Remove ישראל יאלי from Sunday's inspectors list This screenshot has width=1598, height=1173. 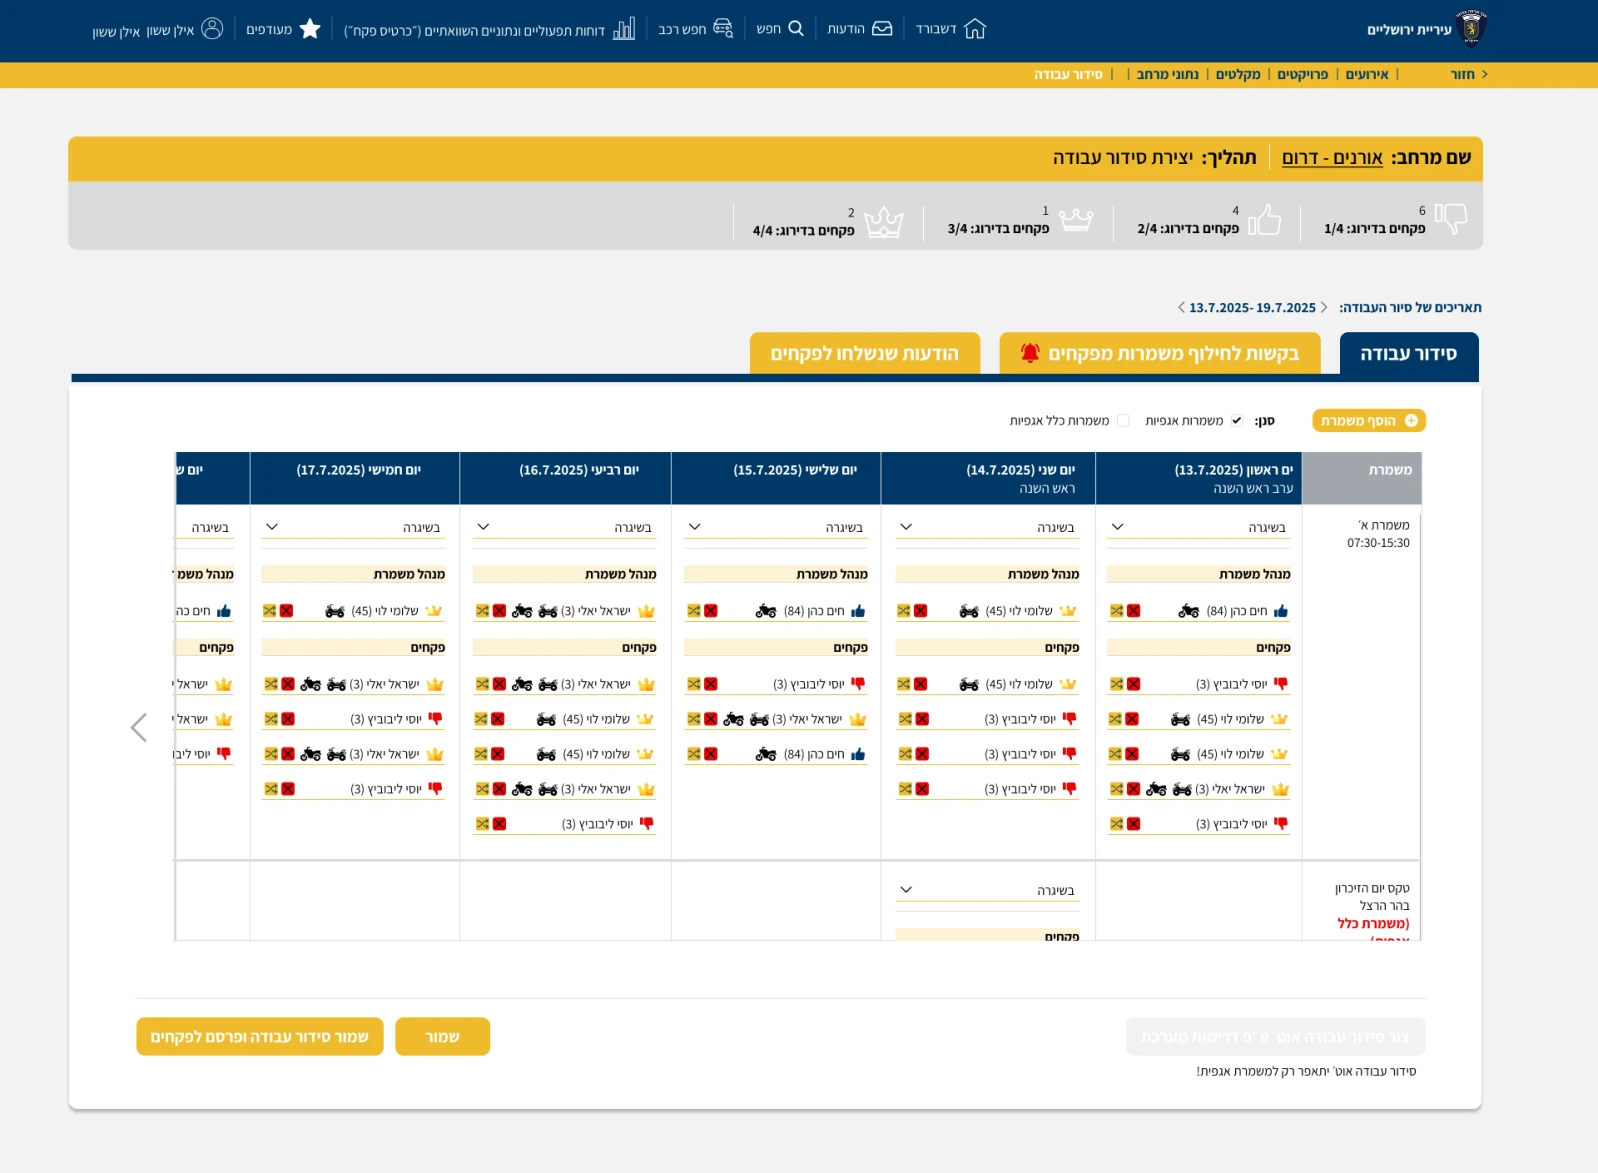coord(1133,789)
